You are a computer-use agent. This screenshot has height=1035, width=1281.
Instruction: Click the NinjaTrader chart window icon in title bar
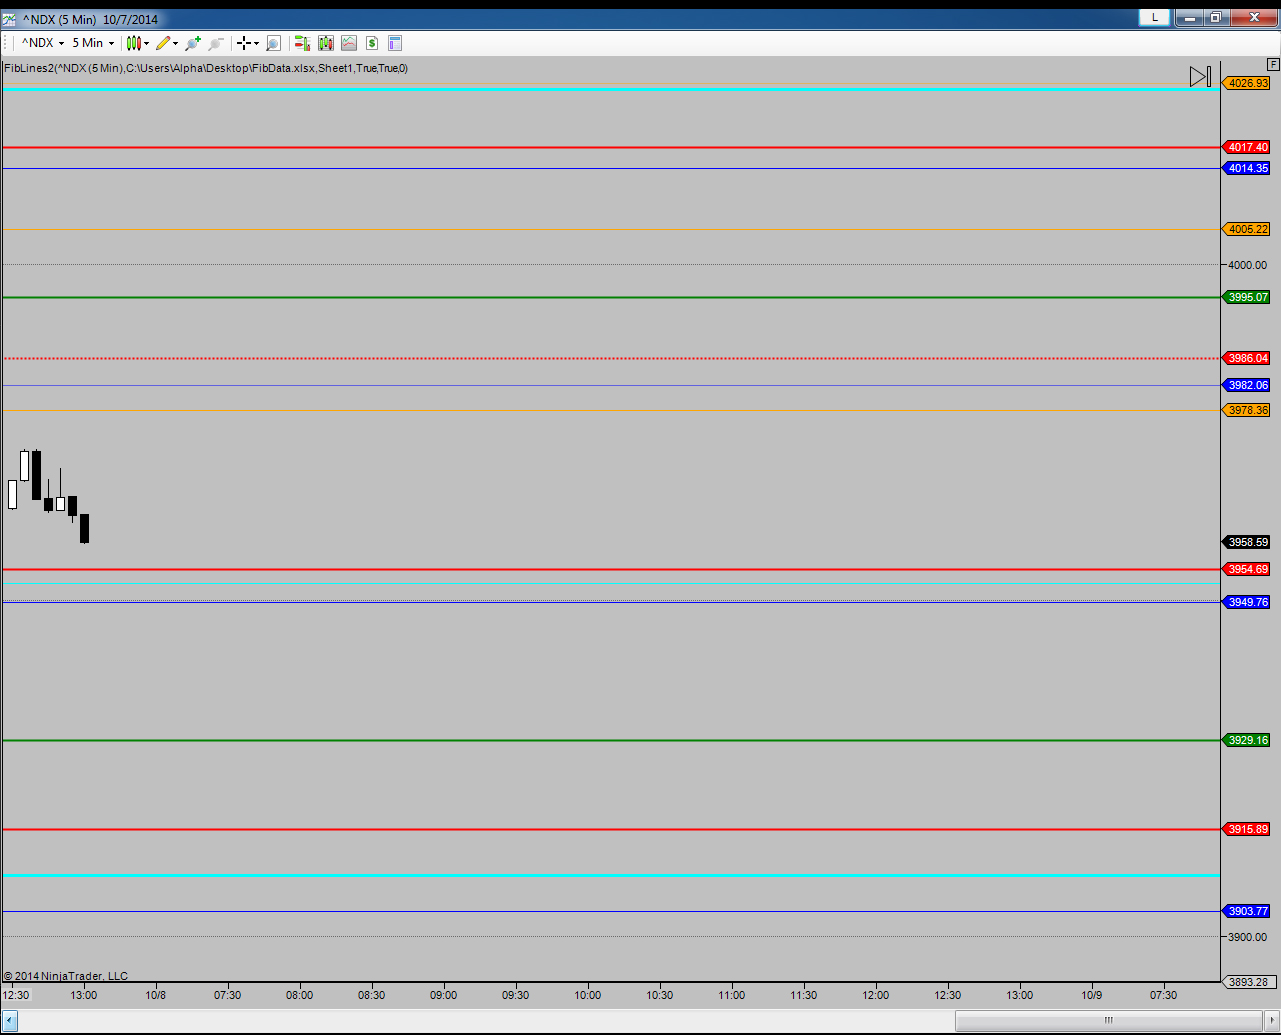point(8,19)
